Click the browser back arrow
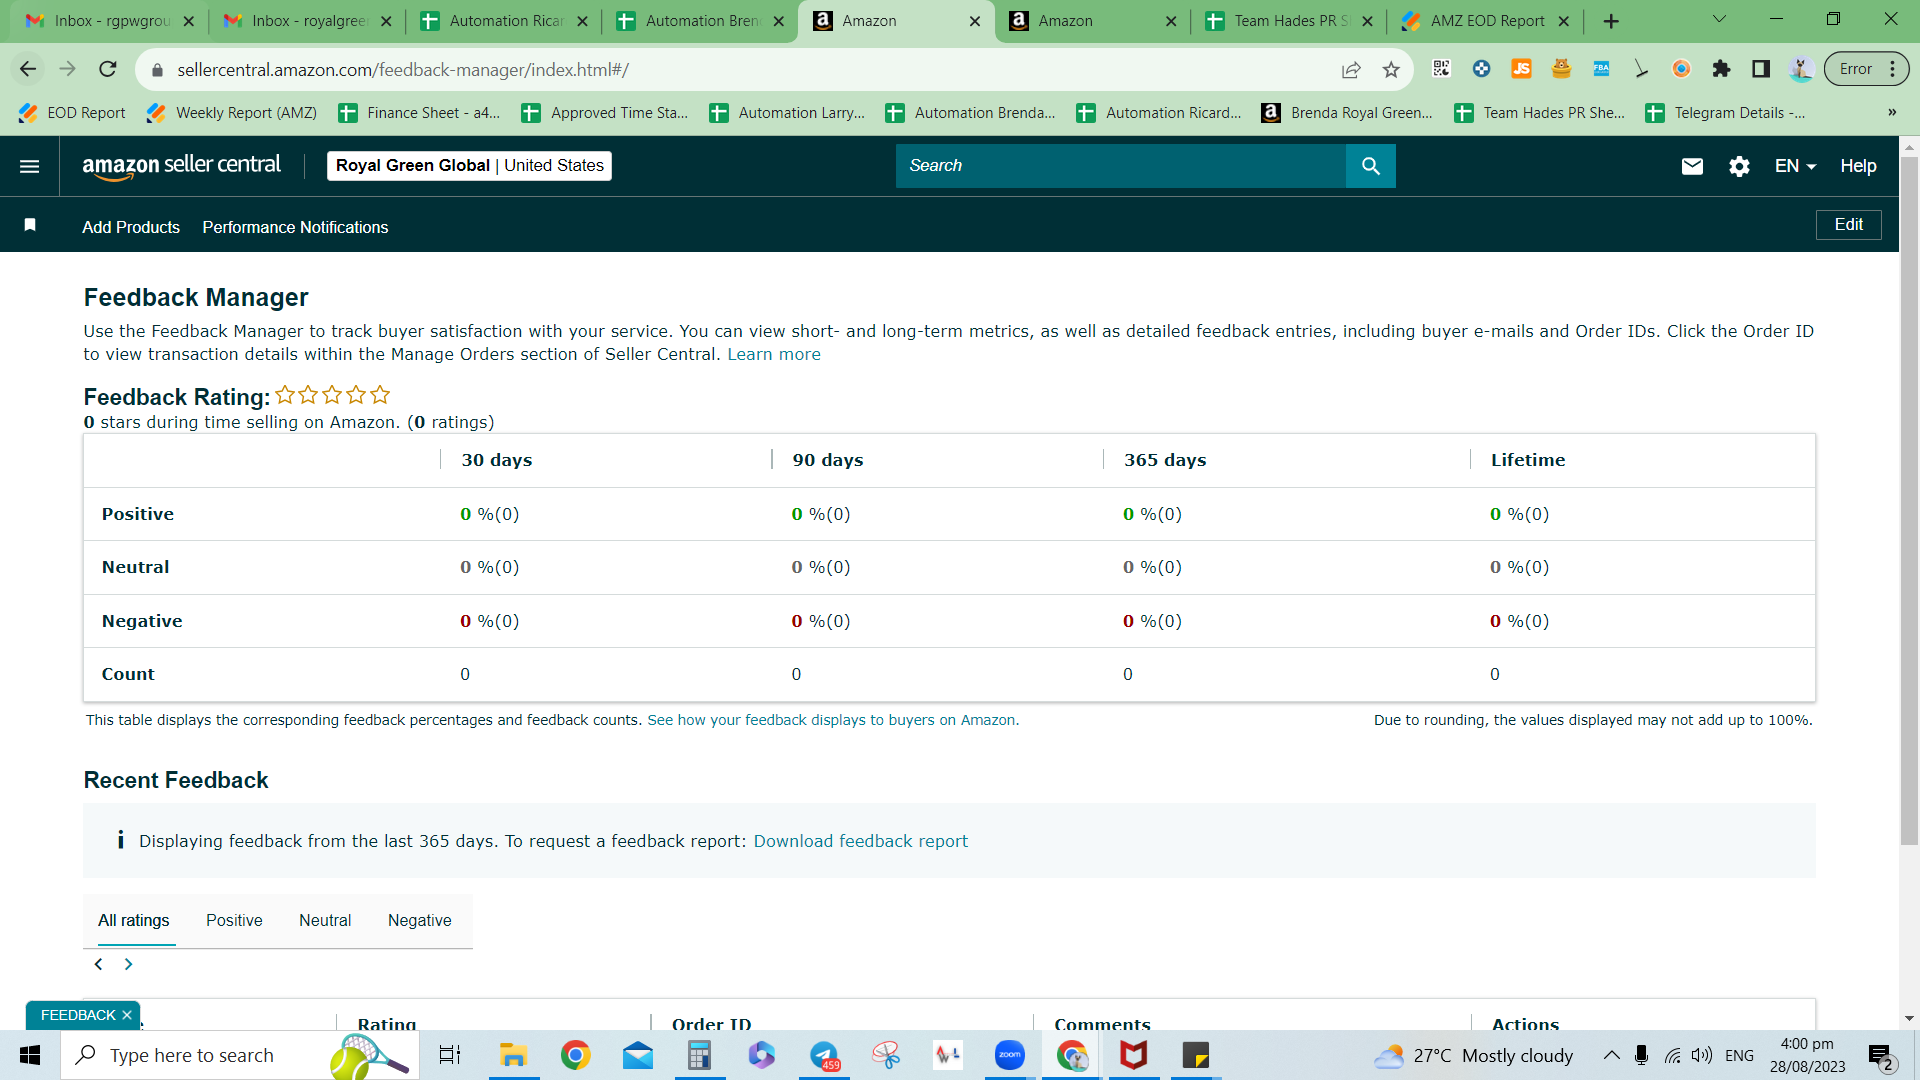Image resolution: width=1920 pixels, height=1080 pixels. click(x=28, y=69)
